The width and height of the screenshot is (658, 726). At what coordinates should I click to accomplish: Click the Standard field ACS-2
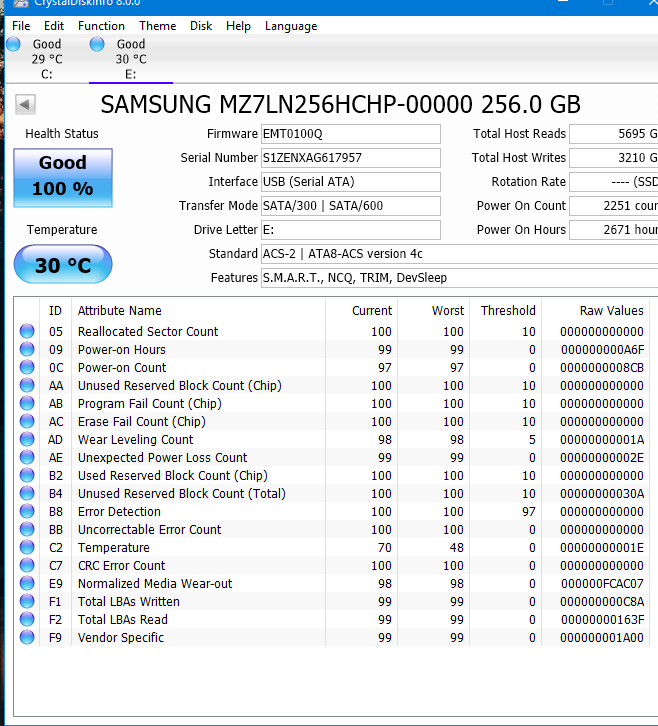[459, 254]
